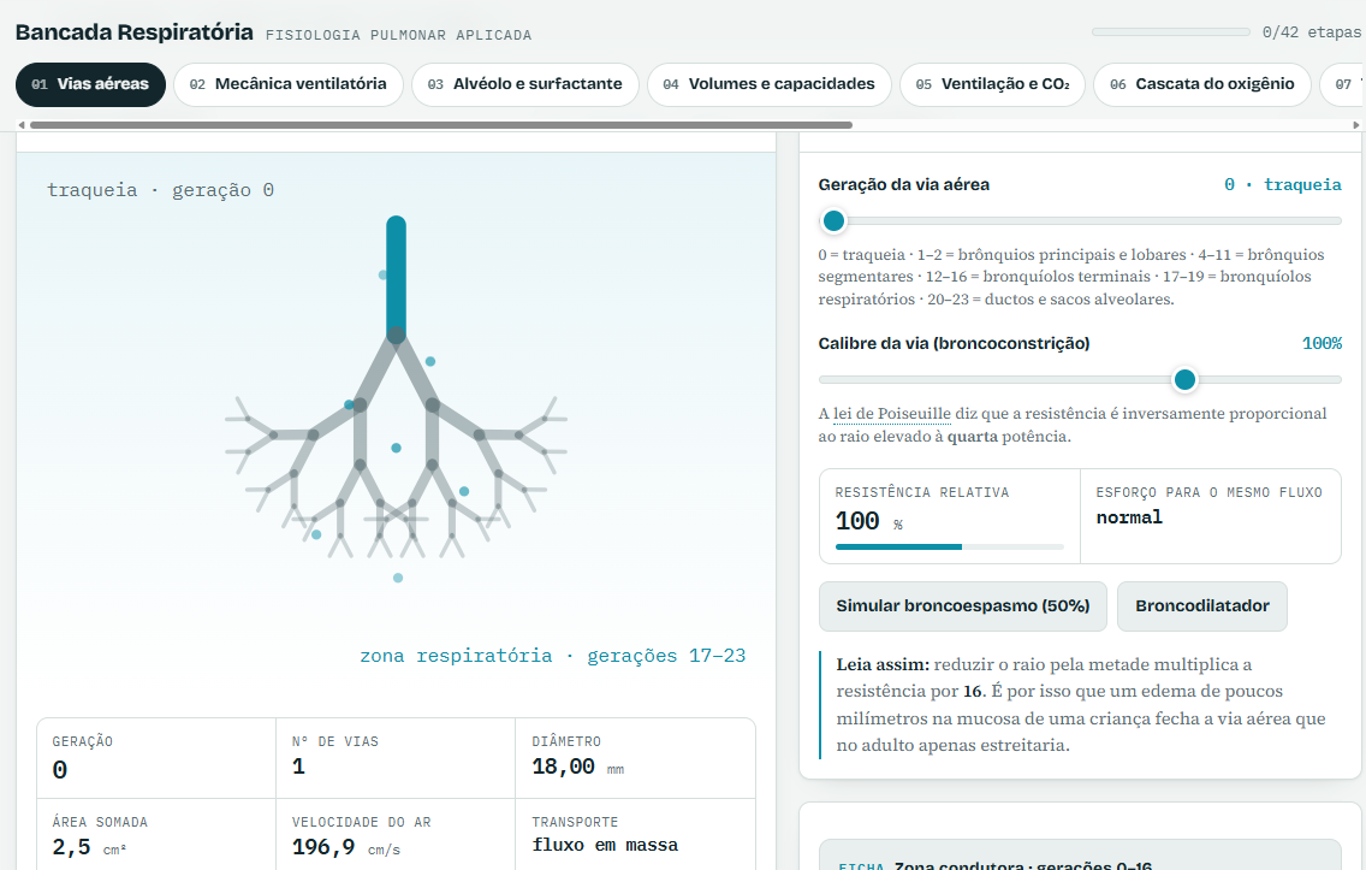Click the 0/42 etapas progress bar
Viewport: 1366px width, 870px height.
pyautogui.click(x=1171, y=32)
